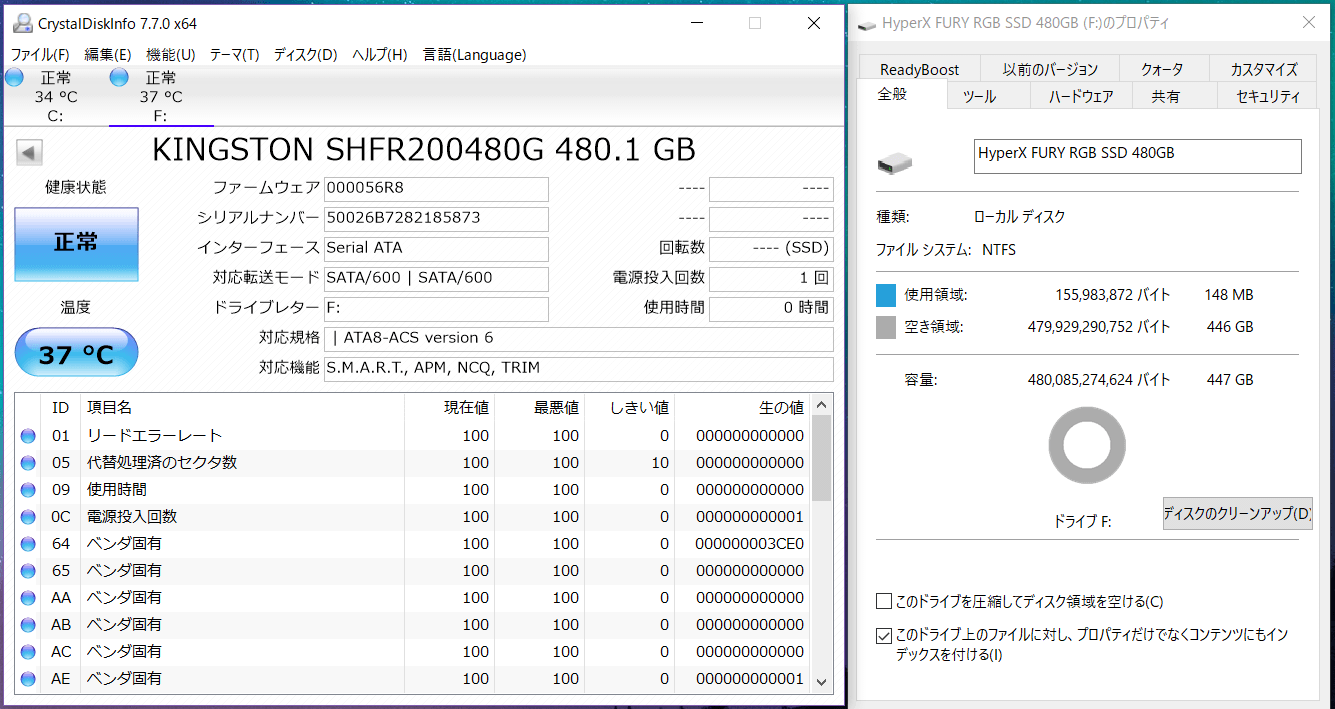Click the interface field Serial ATA
Image resolution: width=1335 pixels, height=709 pixels.
pos(436,249)
